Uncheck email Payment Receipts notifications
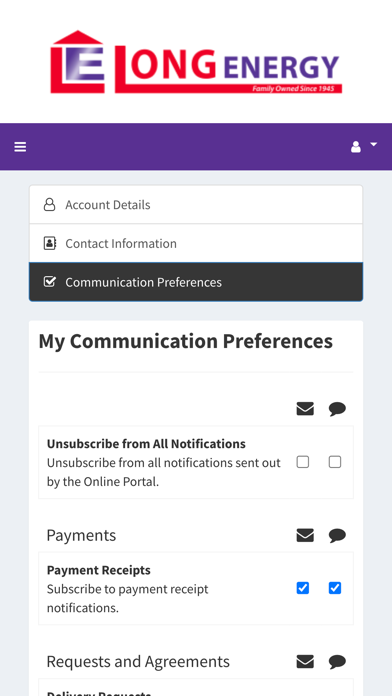392x696 pixels. point(303,588)
